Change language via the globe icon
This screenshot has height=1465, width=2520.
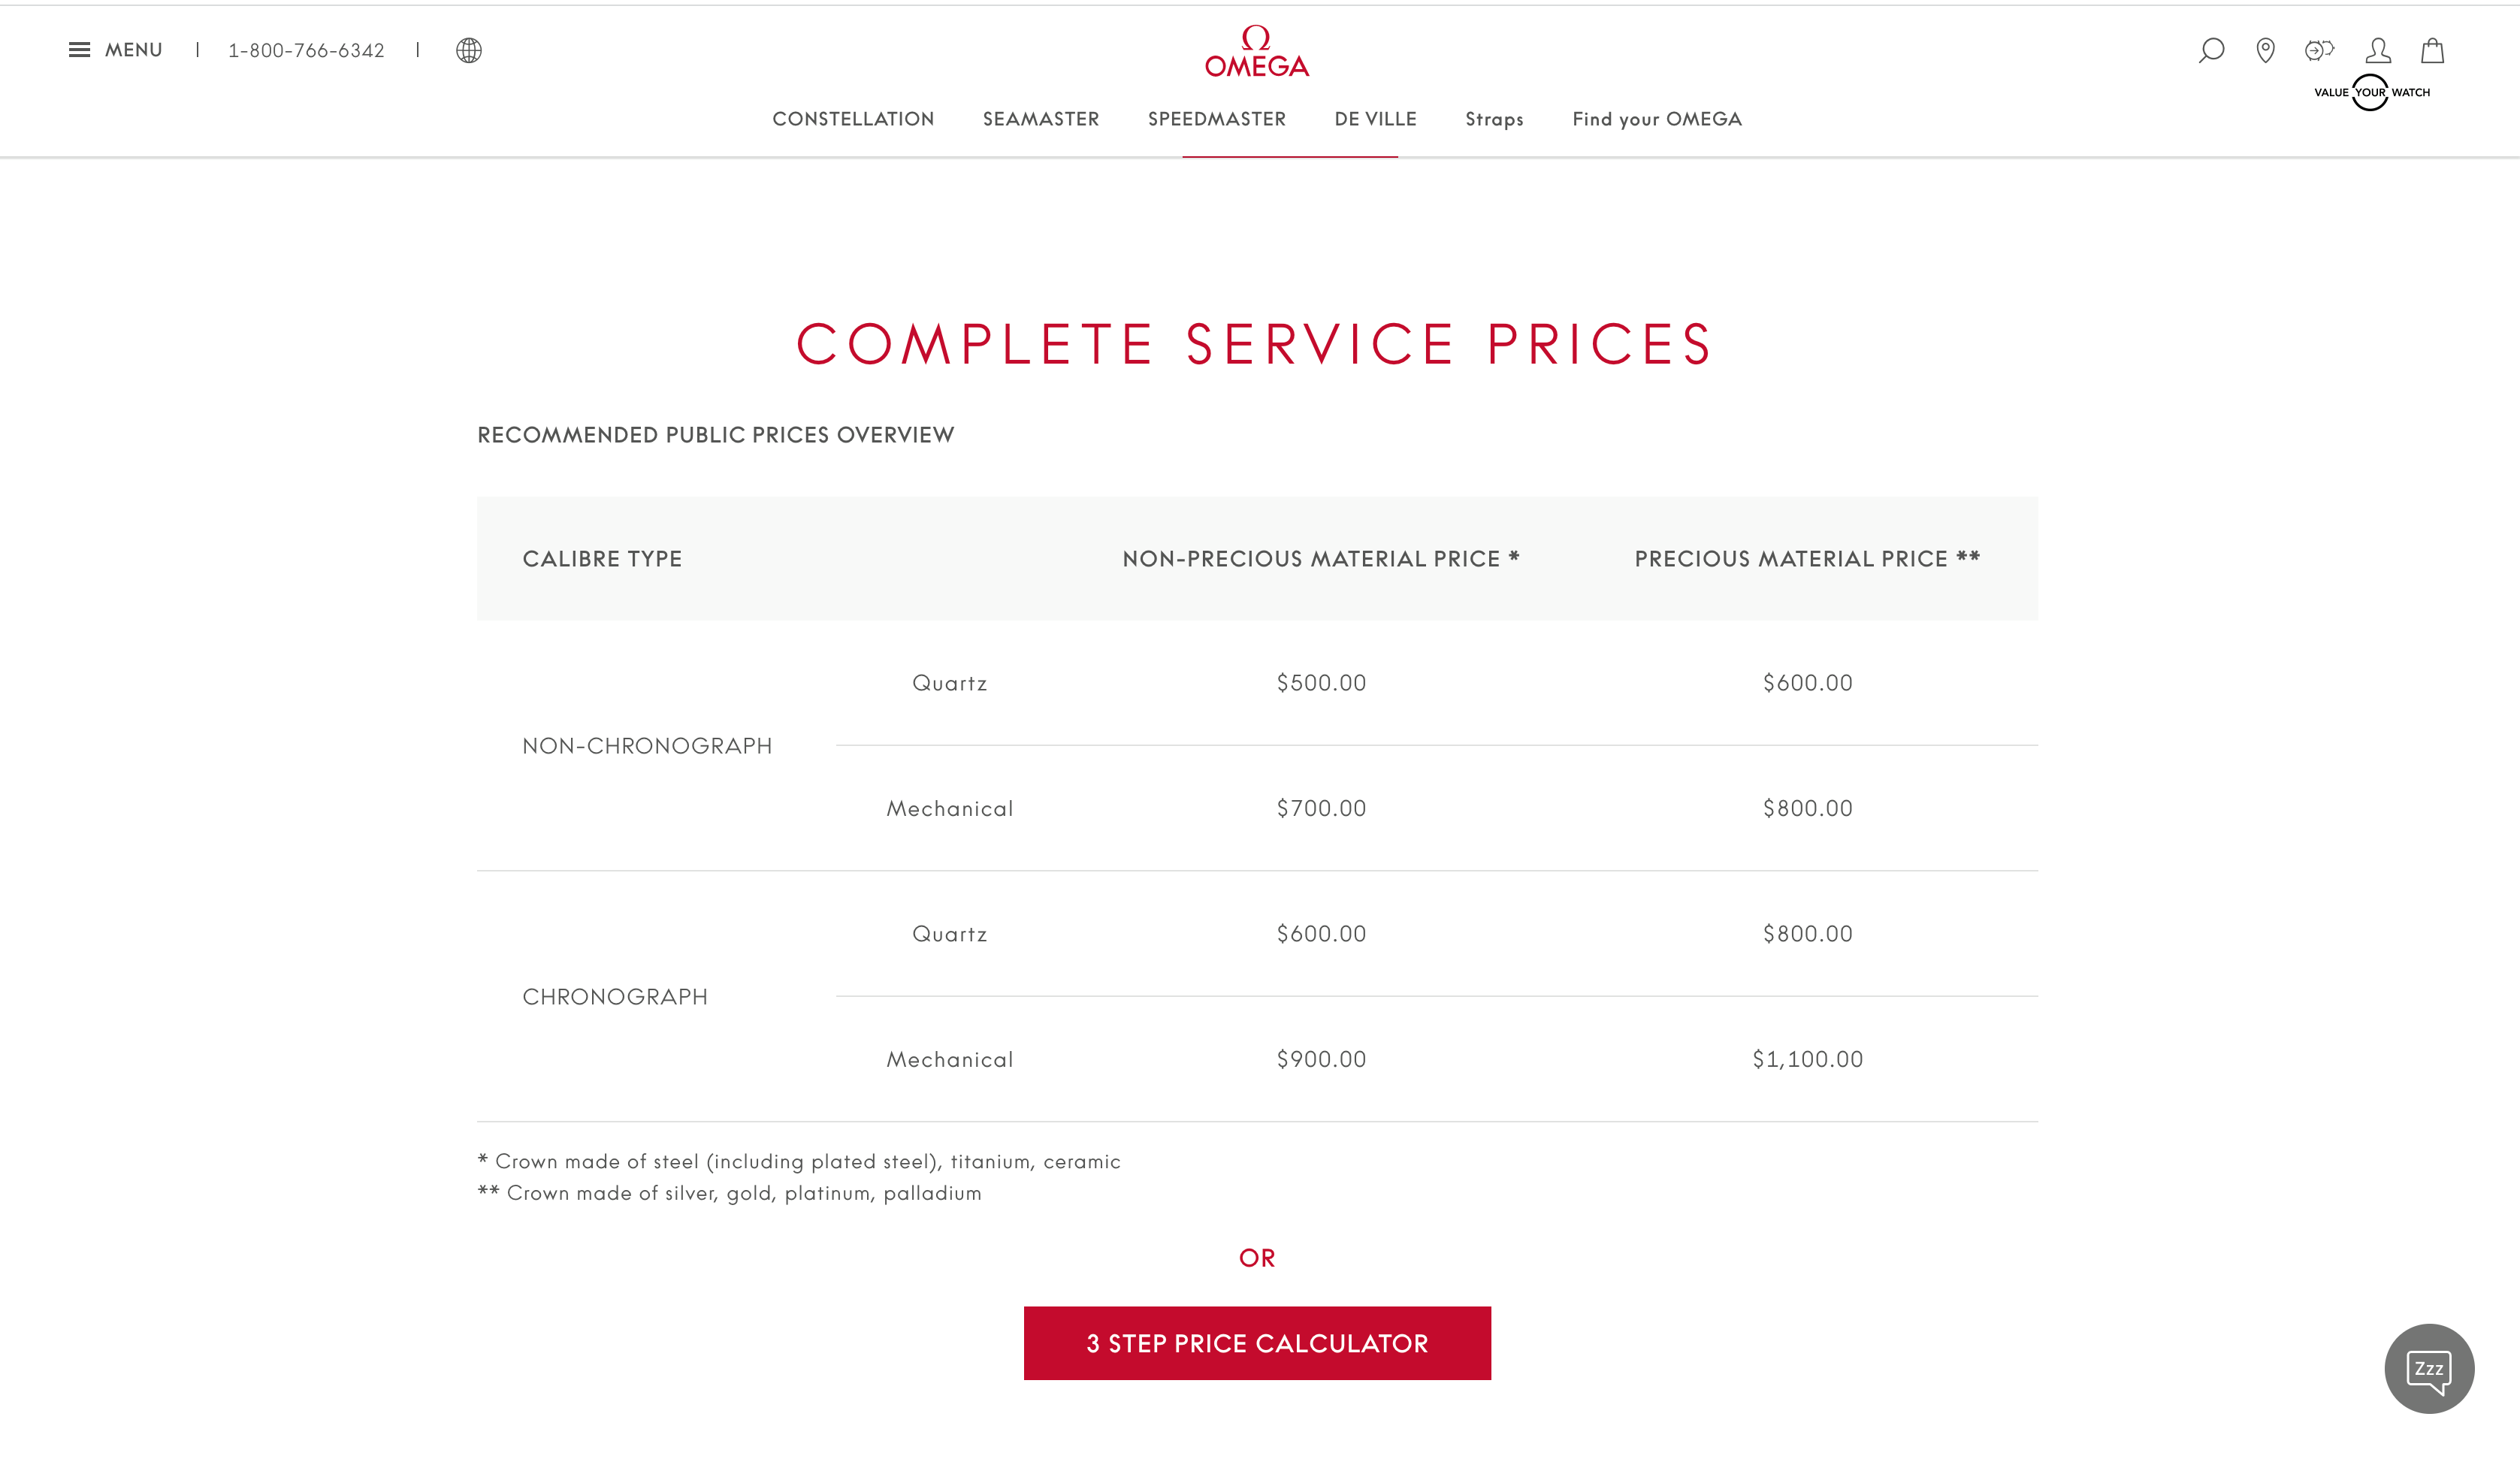[x=469, y=50]
